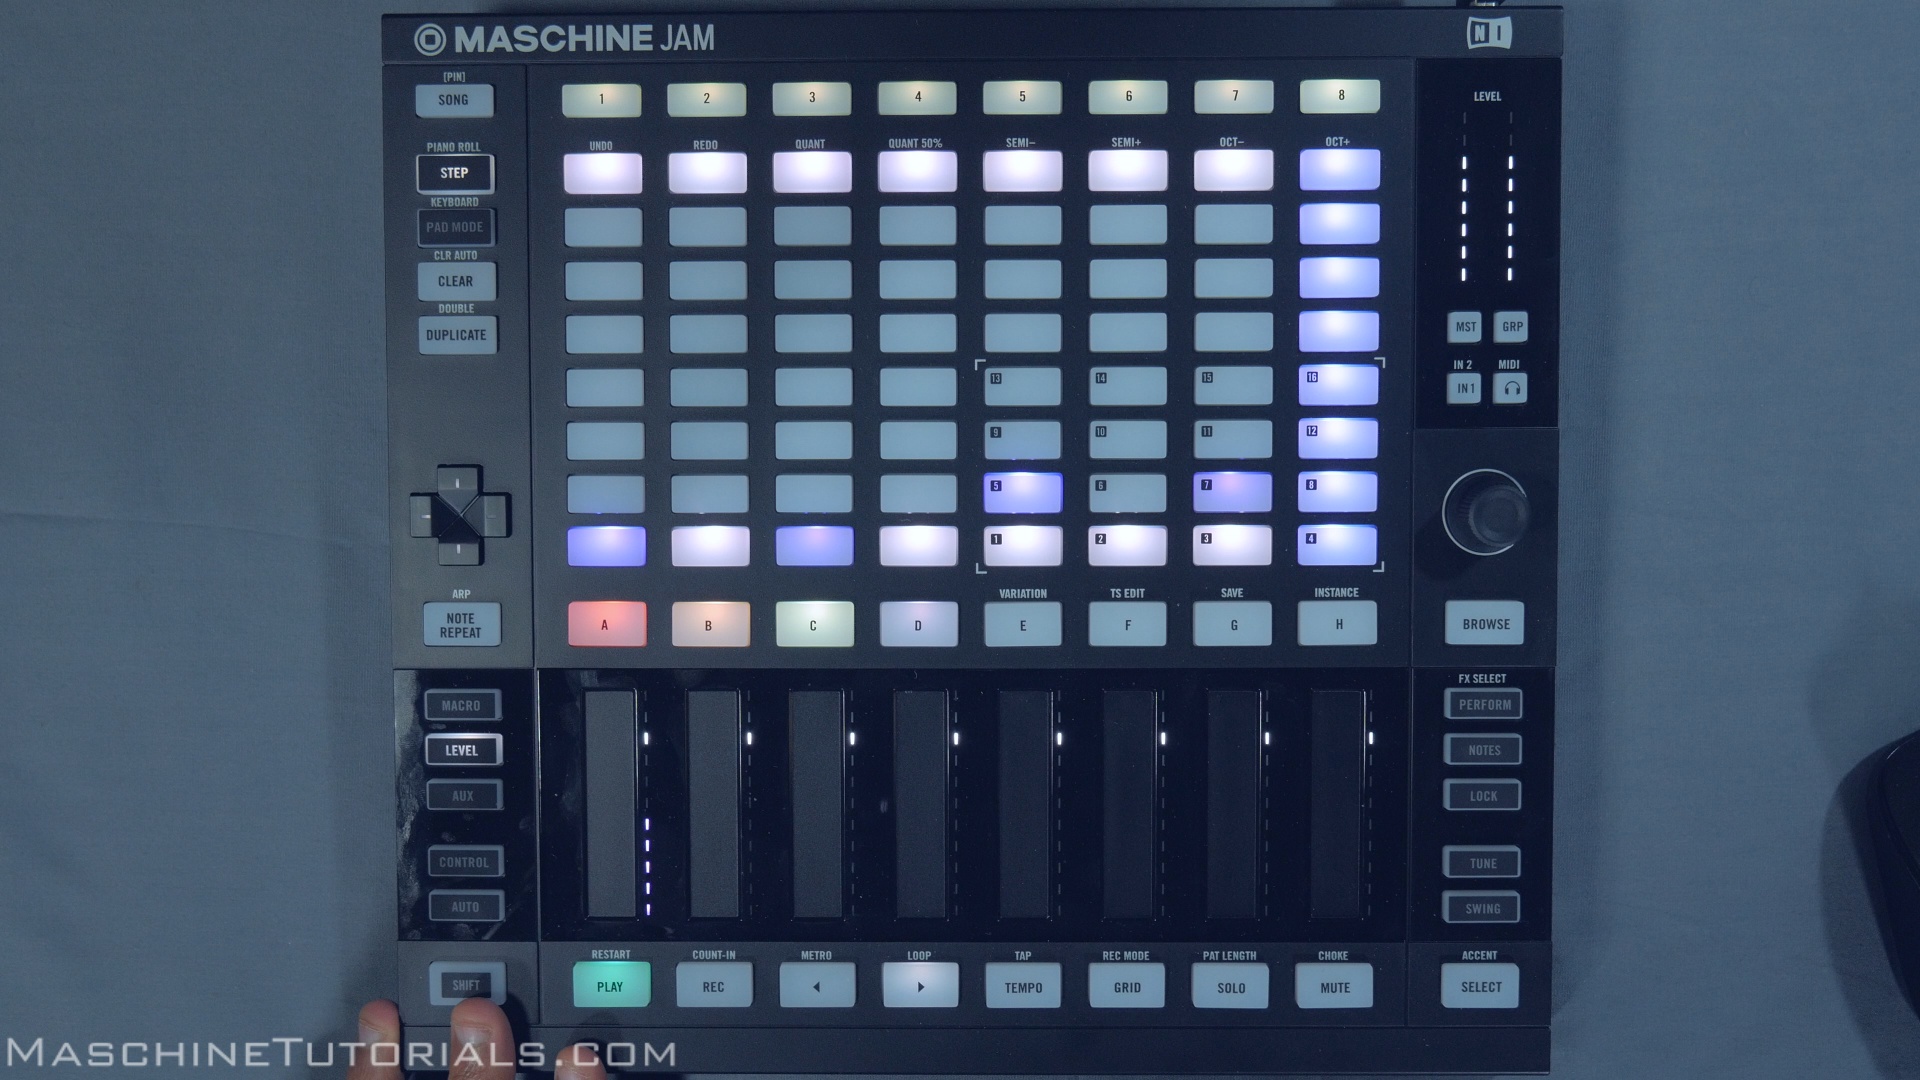Select scene button 8
This screenshot has height=1080, width=1920.
pos(1340,95)
